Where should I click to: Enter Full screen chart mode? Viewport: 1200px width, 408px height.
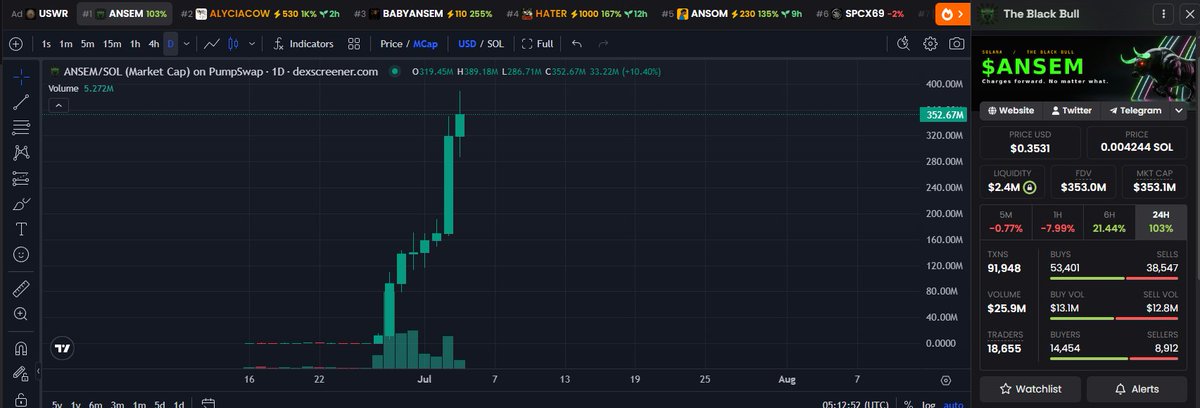click(x=538, y=44)
